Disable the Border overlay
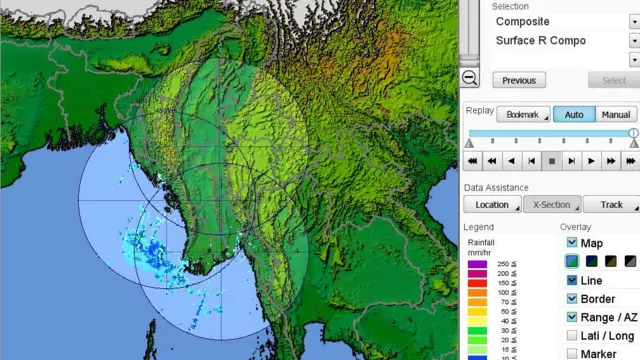Viewport: 640px width, 360px height. (x=572, y=299)
